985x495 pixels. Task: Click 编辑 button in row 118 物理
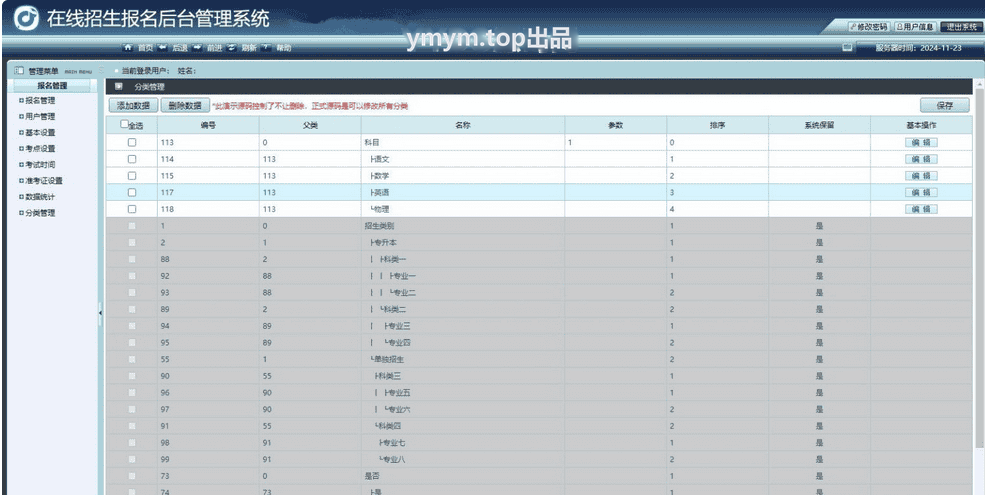pos(921,209)
